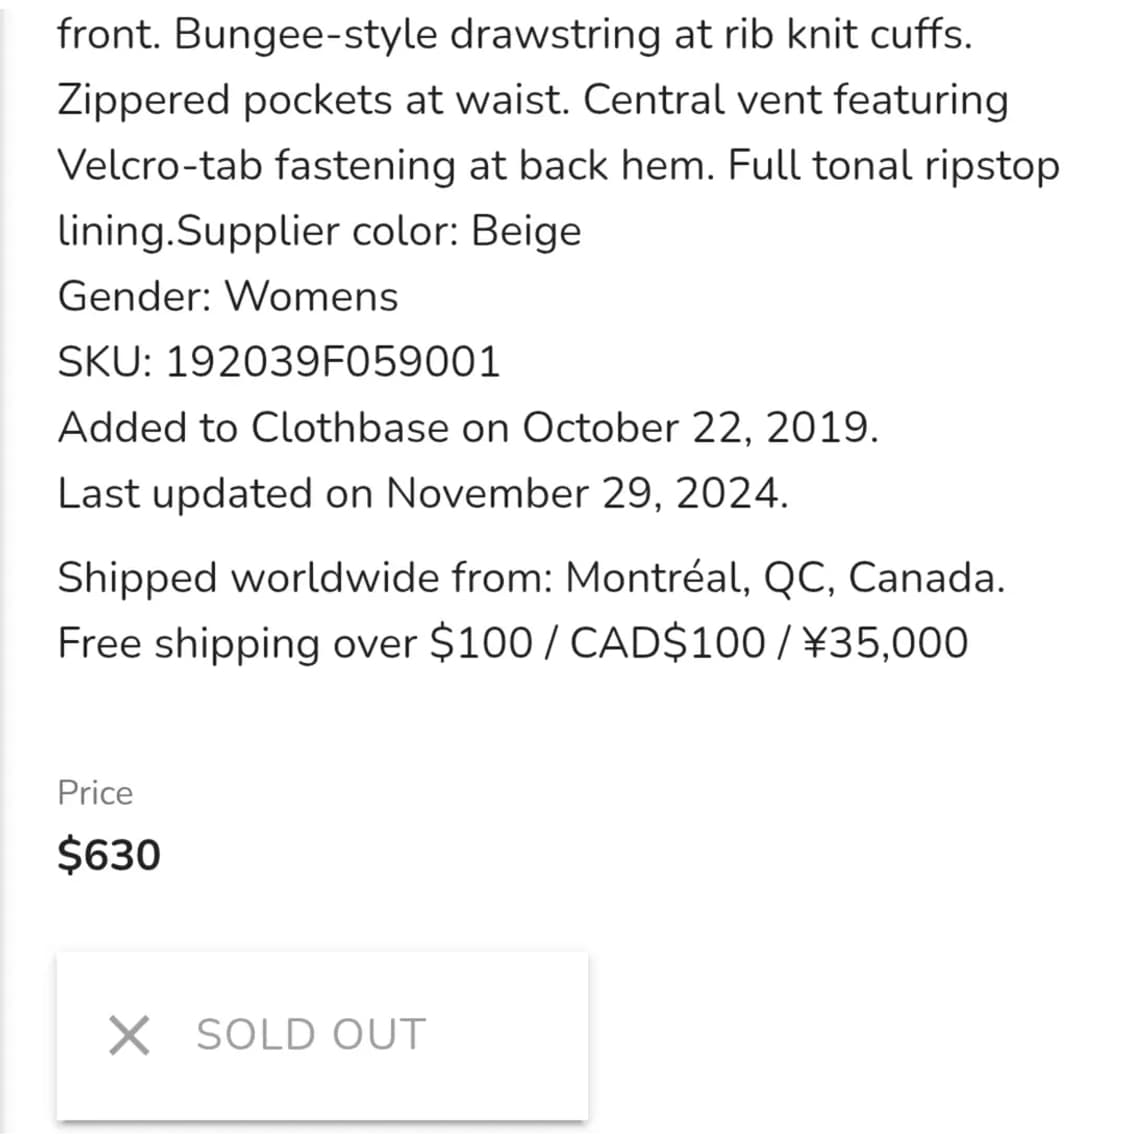Click the X icon beside Sold Out
The image size is (1125, 1147).
[x=129, y=1035]
